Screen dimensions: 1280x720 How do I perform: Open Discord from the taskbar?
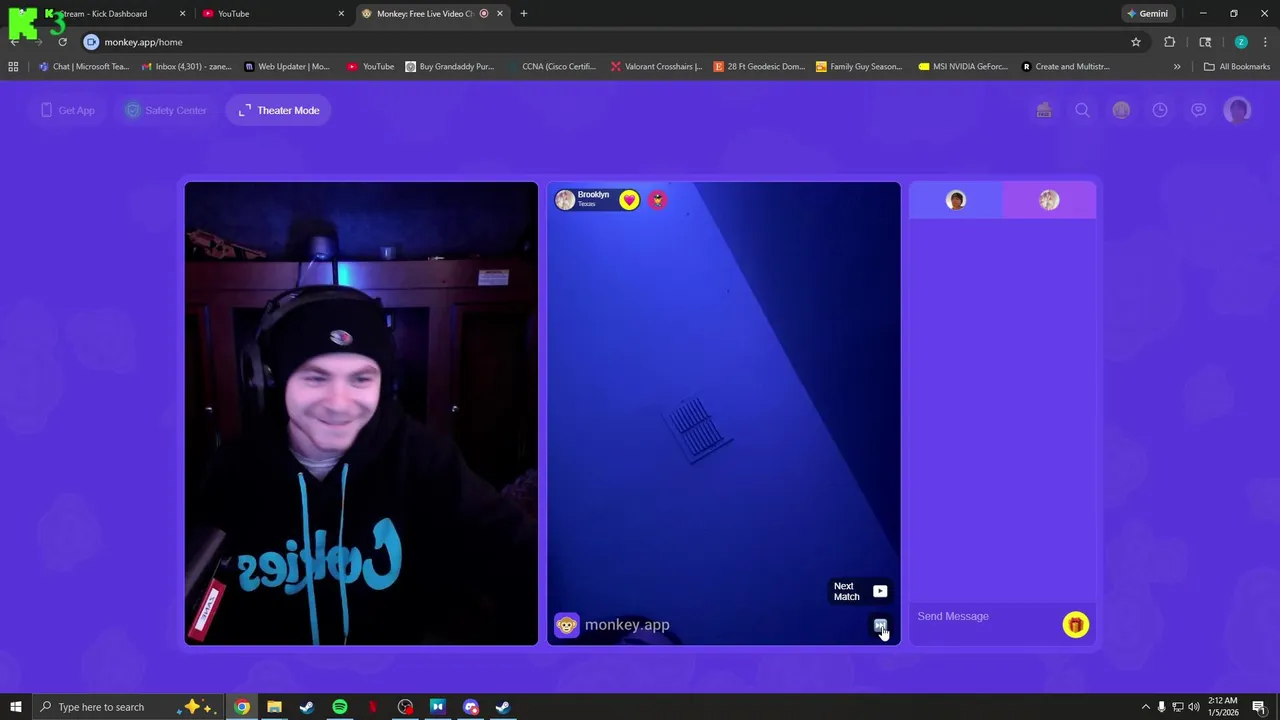click(471, 707)
